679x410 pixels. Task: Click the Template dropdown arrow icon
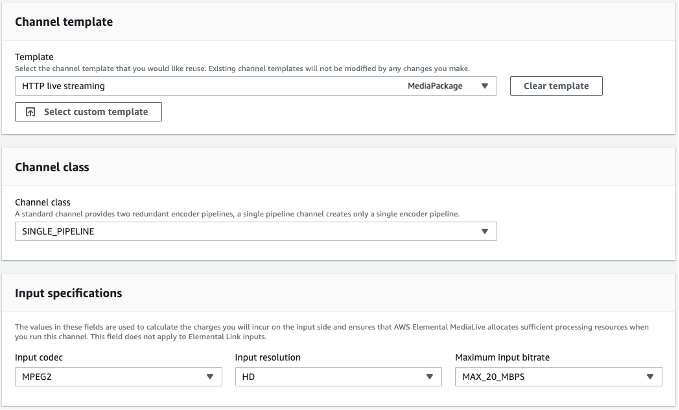click(485, 86)
